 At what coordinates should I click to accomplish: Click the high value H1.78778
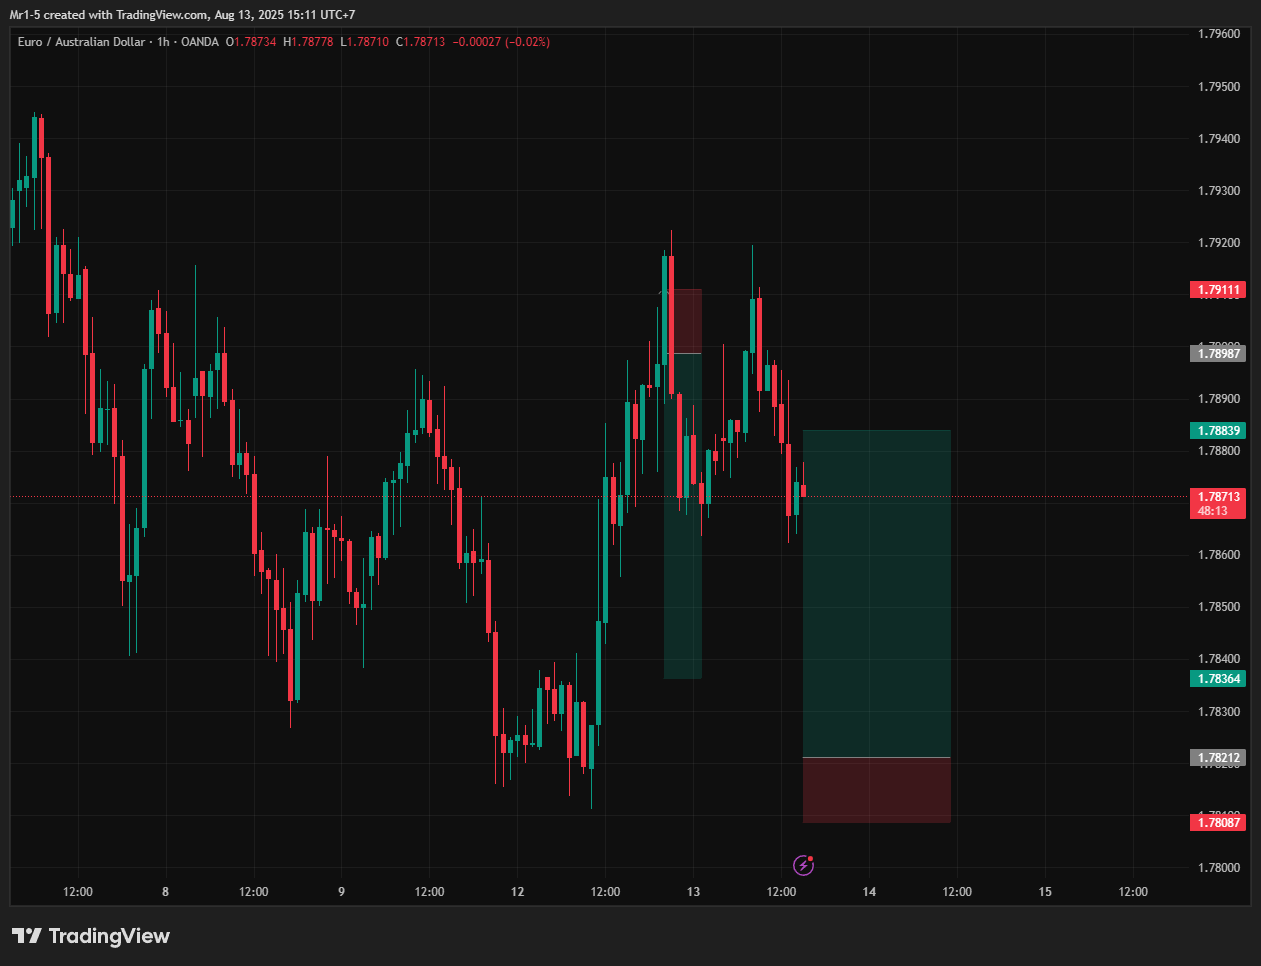tap(308, 42)
